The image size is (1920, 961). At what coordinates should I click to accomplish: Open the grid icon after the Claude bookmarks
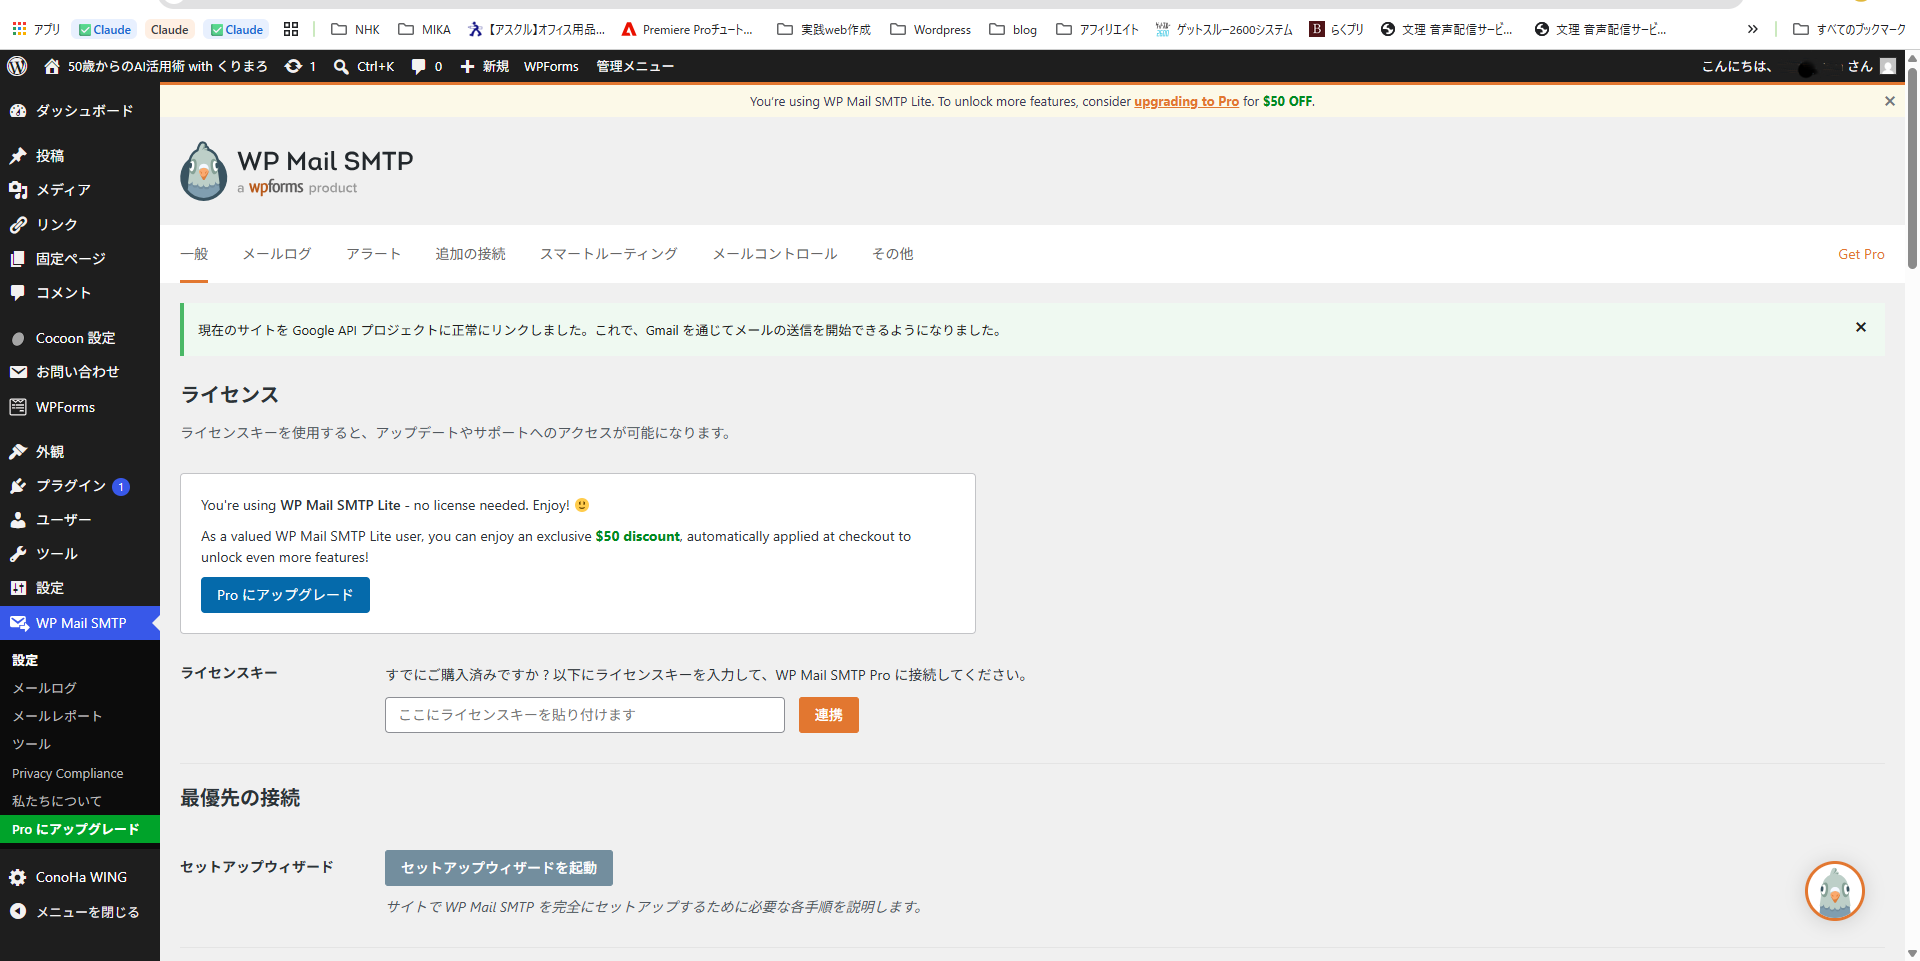click(291, 29)
